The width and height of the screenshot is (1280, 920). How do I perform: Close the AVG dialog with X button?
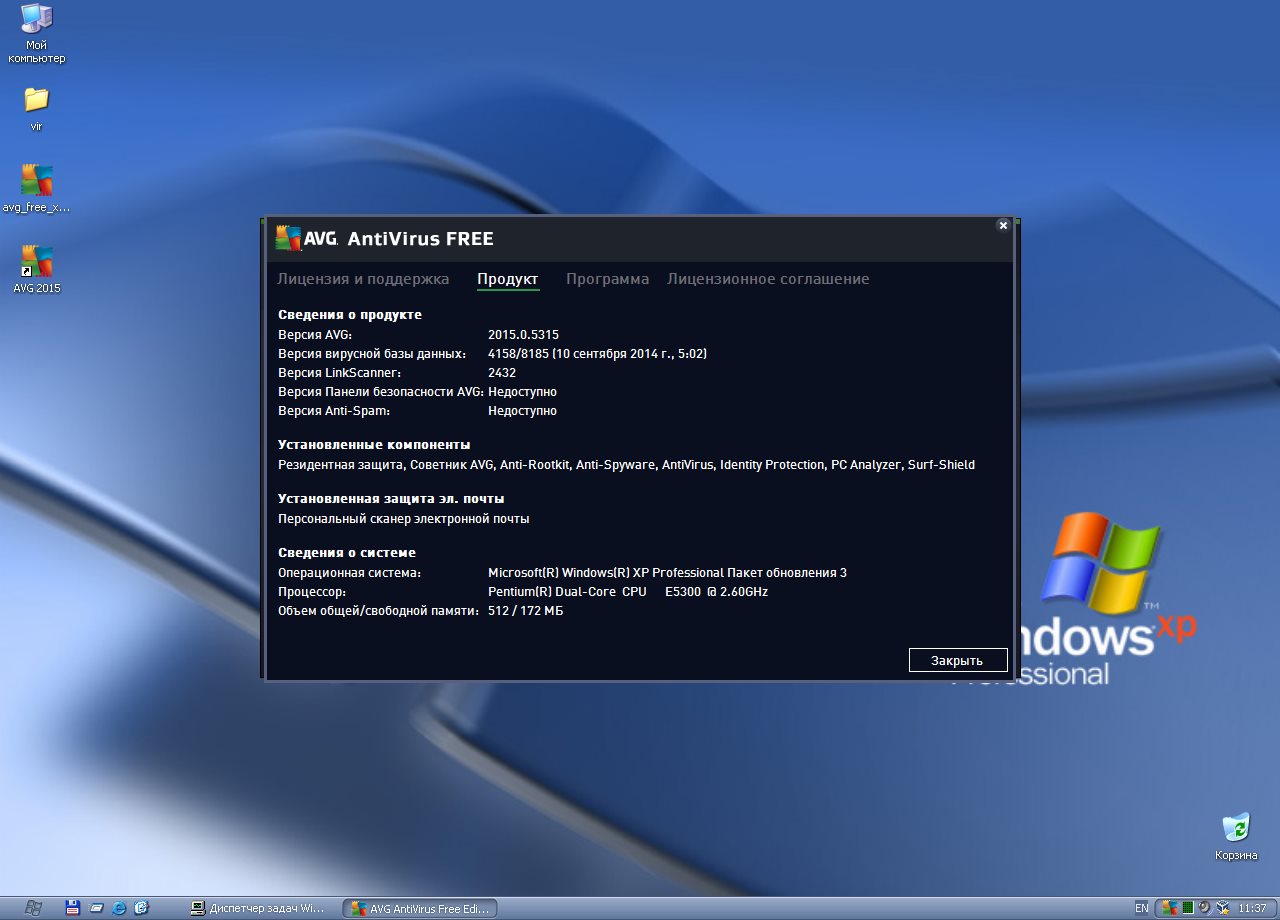point(1003,225)
